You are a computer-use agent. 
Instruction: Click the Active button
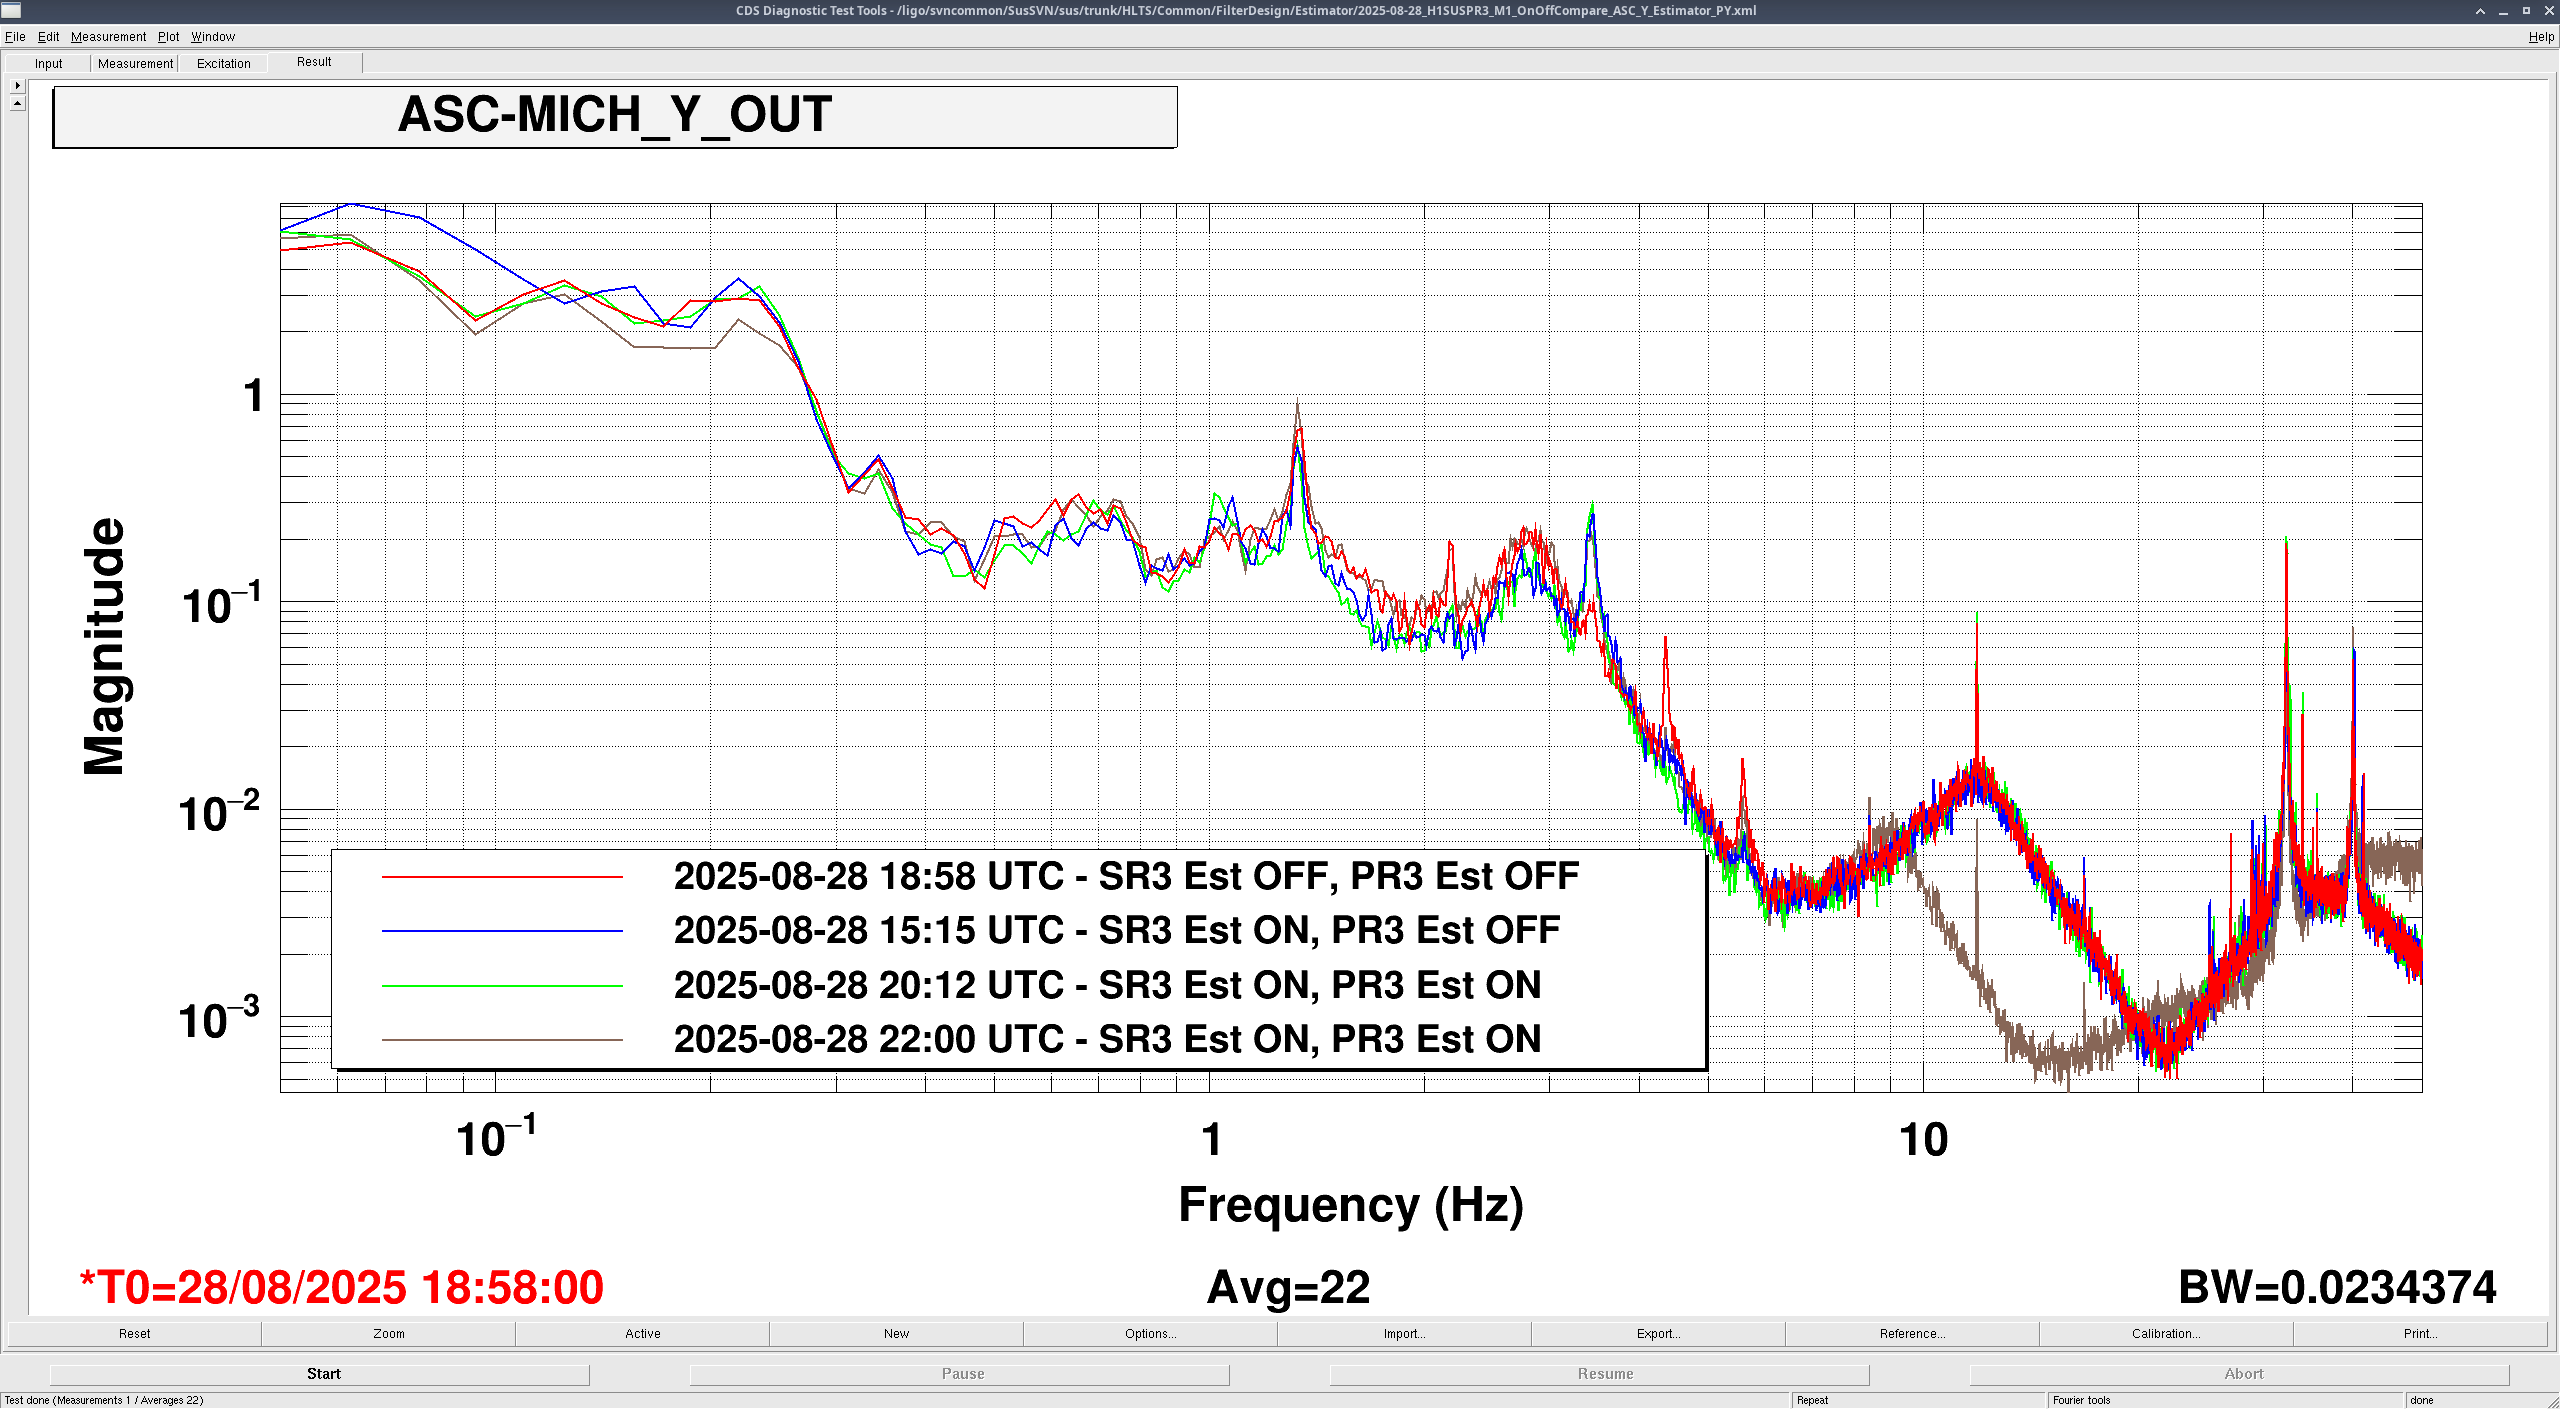tap(643, 1333)
